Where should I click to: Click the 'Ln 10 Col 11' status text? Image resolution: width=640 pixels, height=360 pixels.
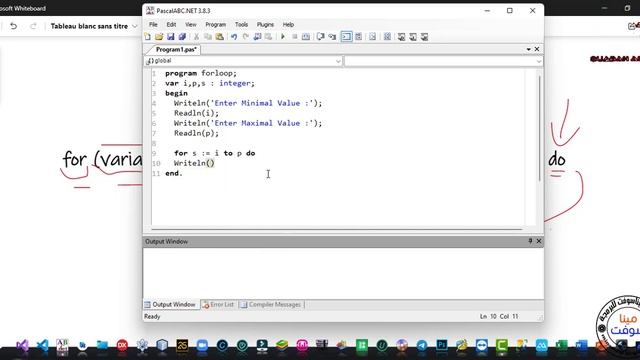pyautogui.click(x=499, y=316)
